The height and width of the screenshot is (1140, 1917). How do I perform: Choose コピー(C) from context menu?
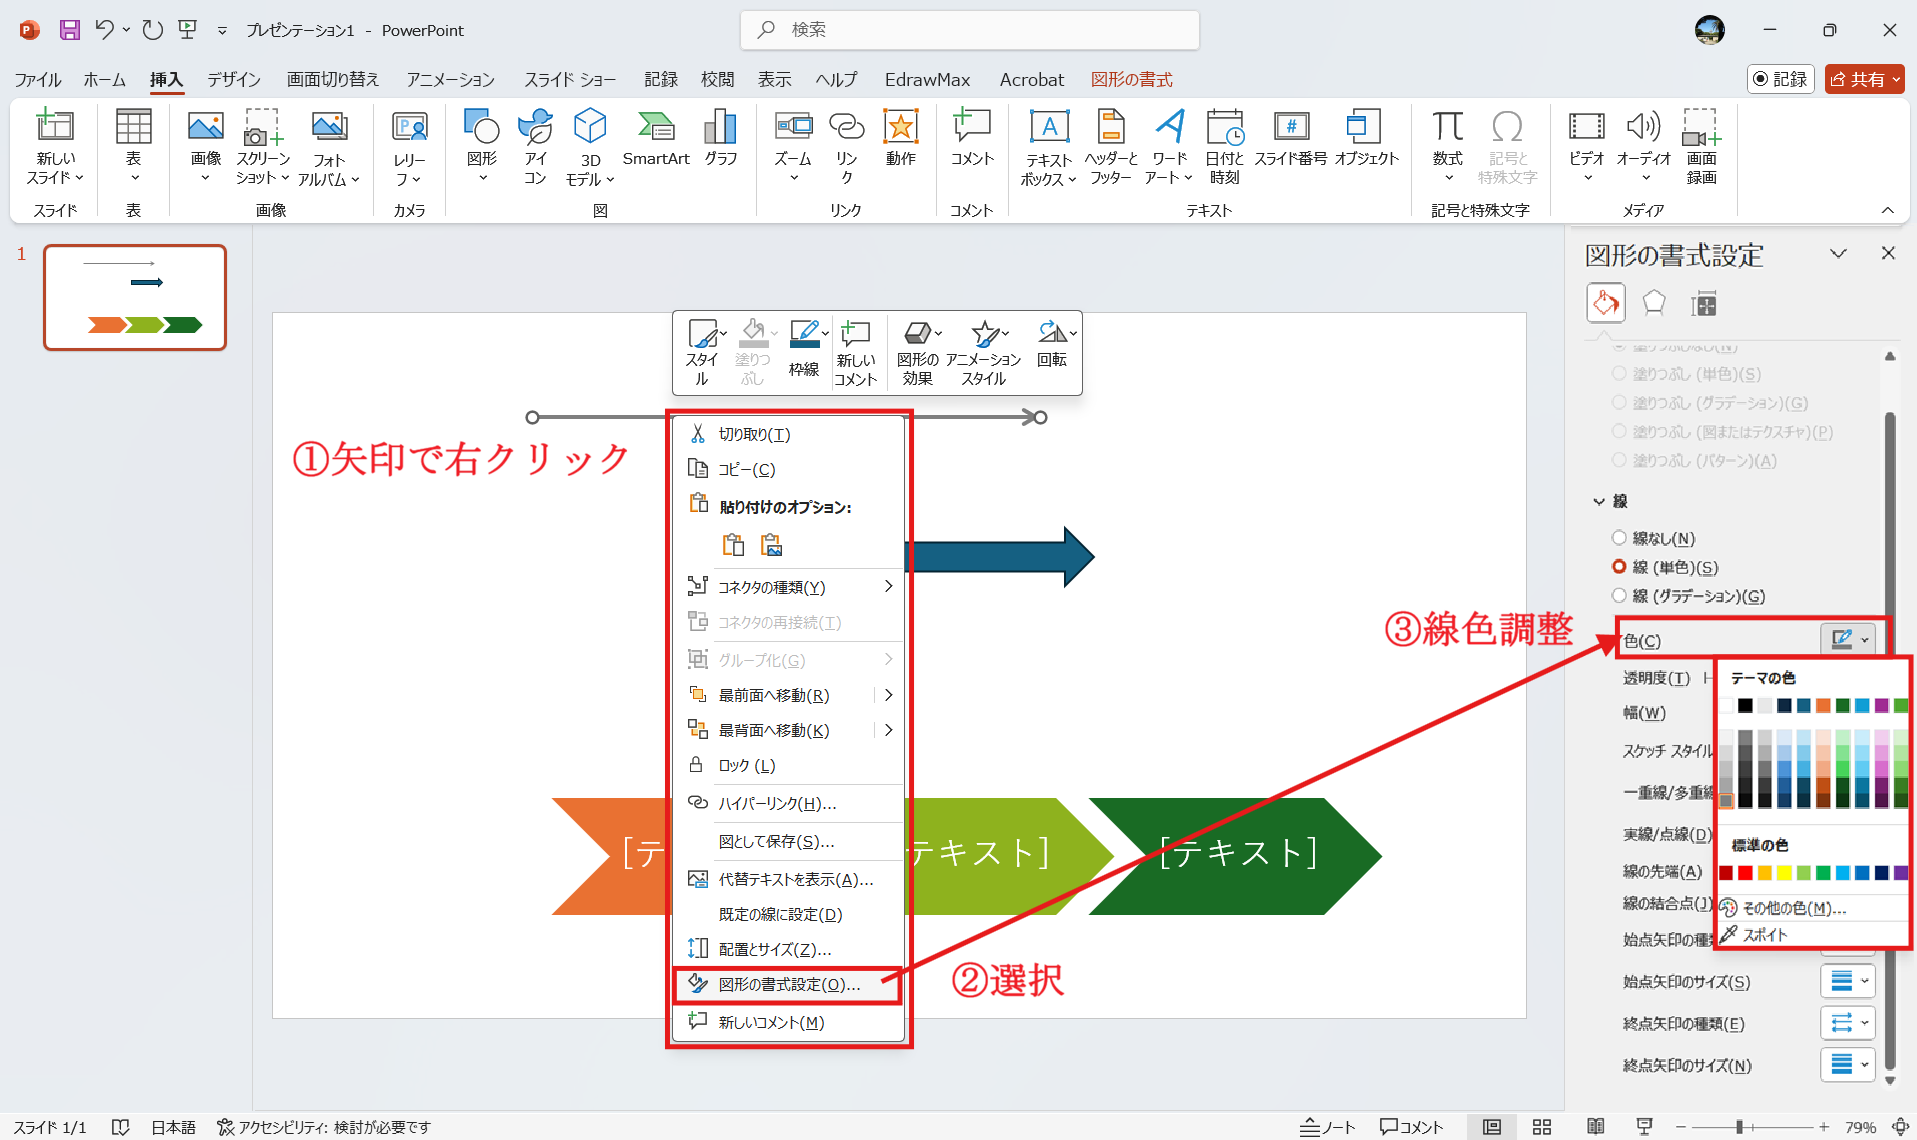tap(789, 469)
